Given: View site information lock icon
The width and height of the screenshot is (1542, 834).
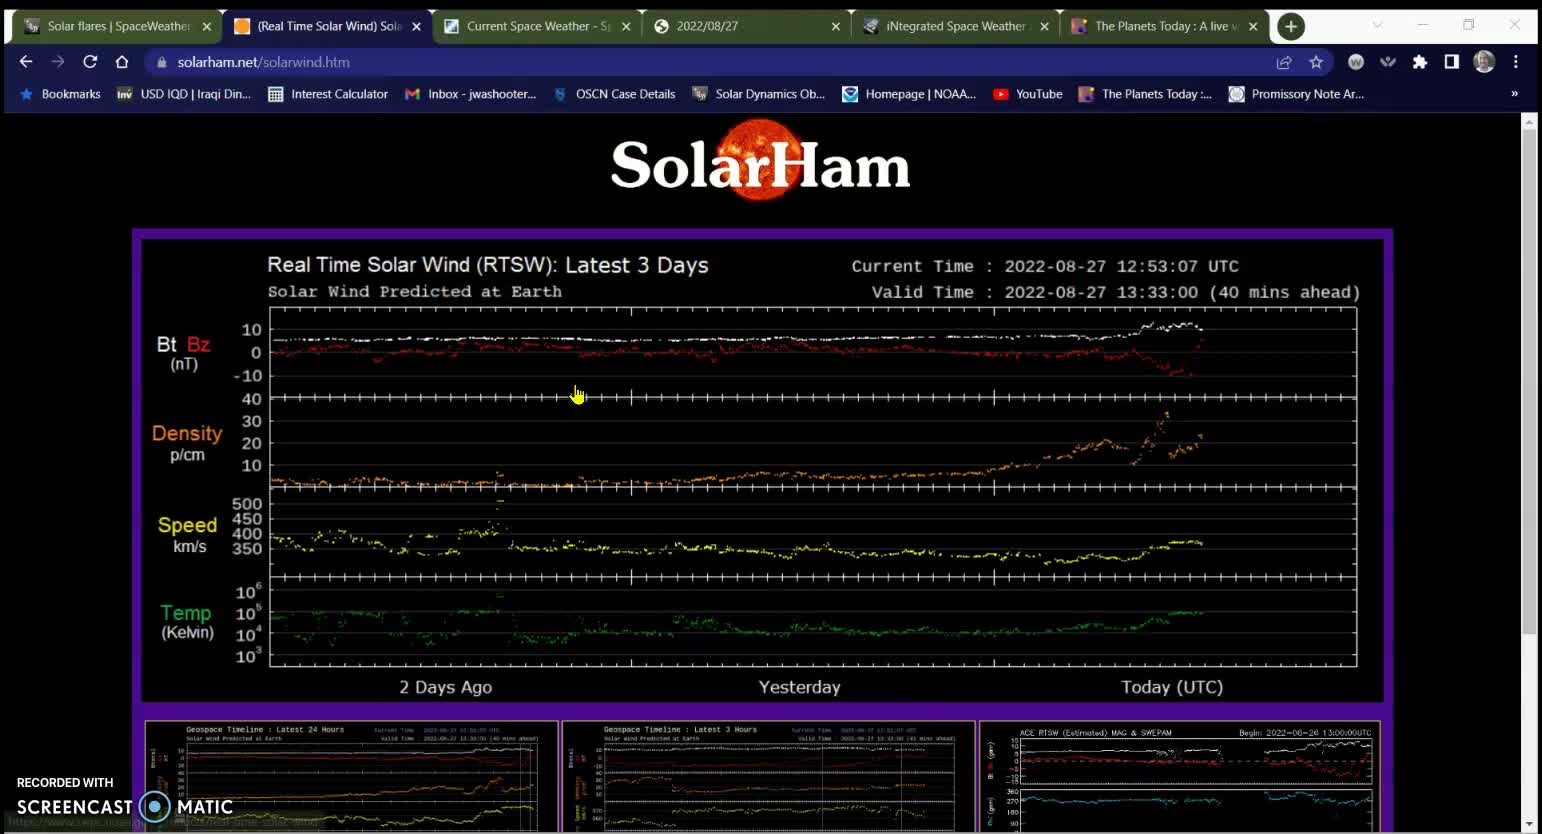Looking at the screenshot, I should (x=161, y=62).
